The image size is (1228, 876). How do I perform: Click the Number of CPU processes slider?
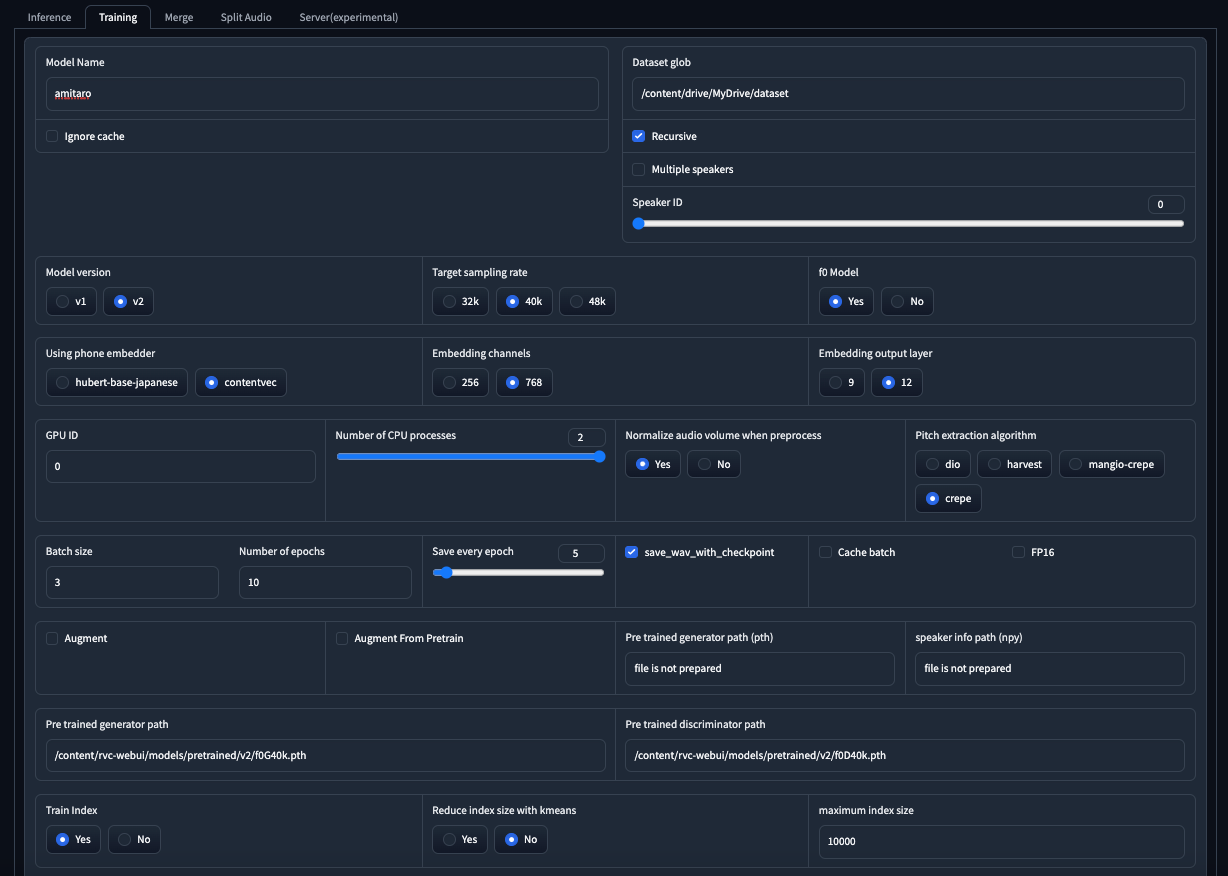(x=470, y=456)
